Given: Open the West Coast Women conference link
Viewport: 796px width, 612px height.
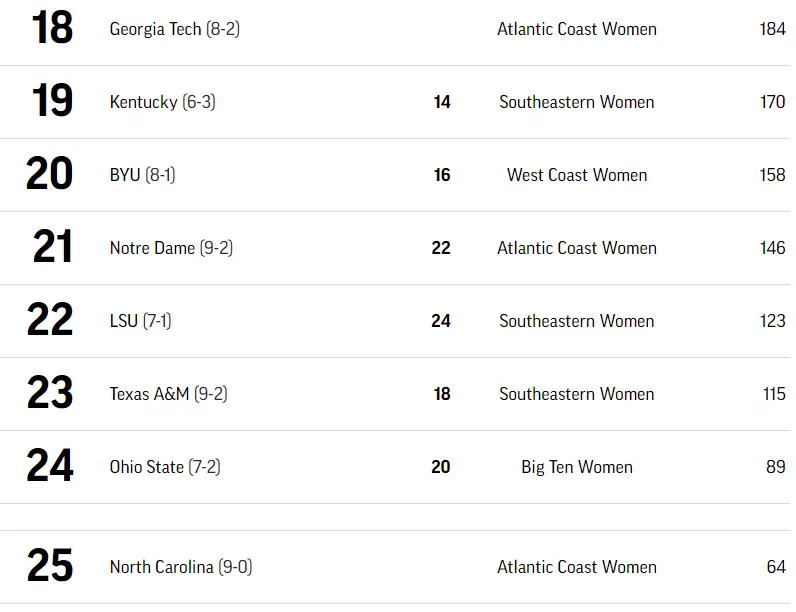Looking at the screenshot, I should click(x=577, y=175).
